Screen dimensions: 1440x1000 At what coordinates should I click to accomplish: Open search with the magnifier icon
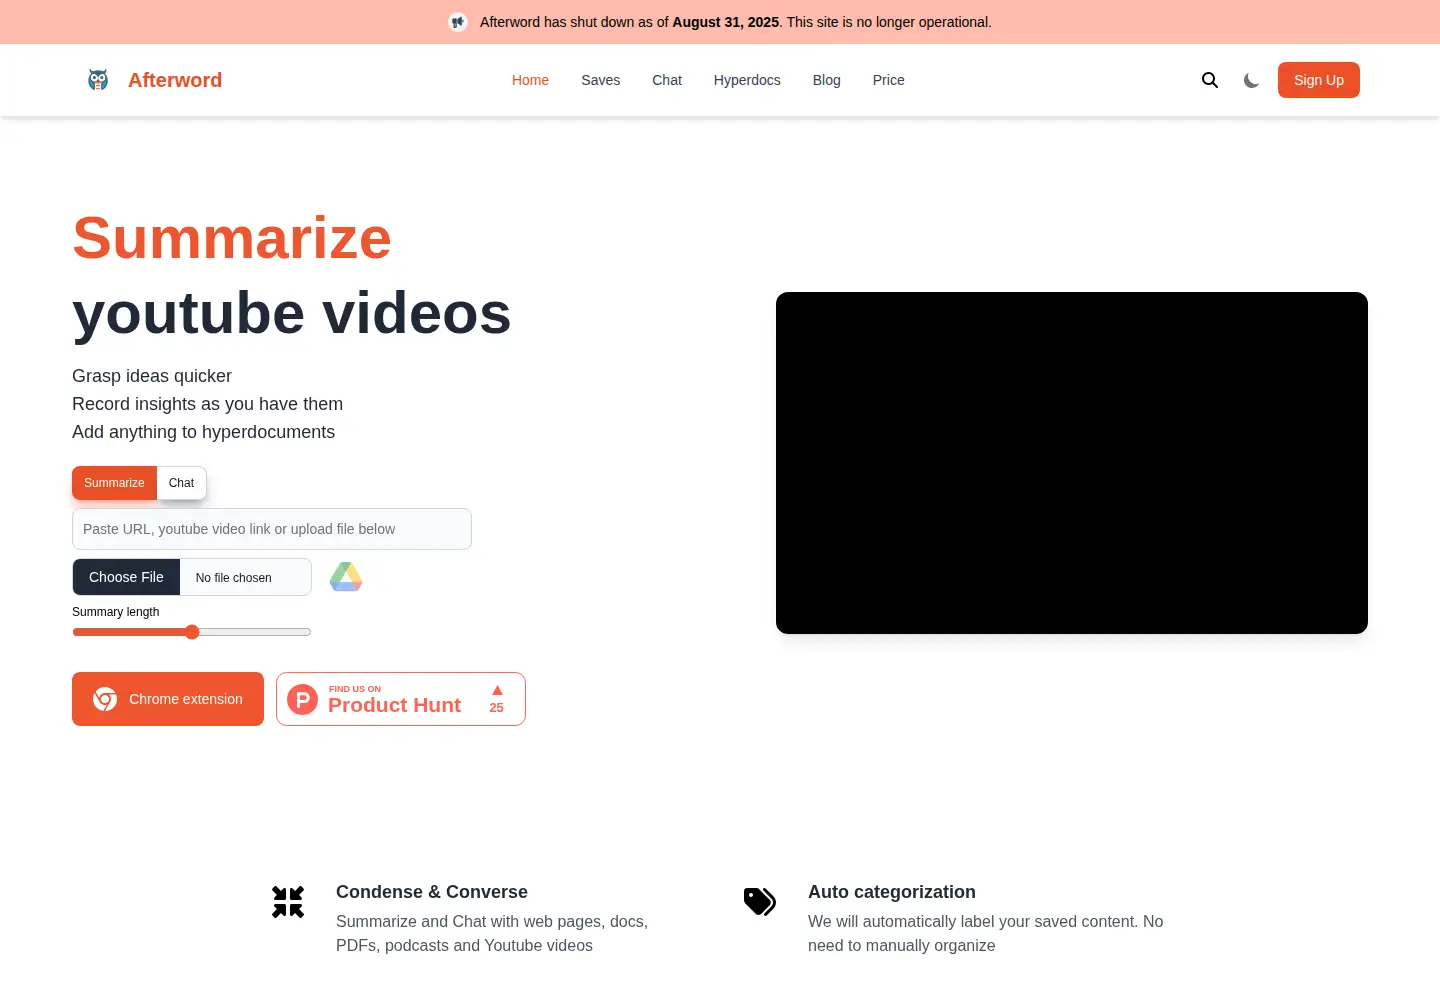(x=1210, y=80)
